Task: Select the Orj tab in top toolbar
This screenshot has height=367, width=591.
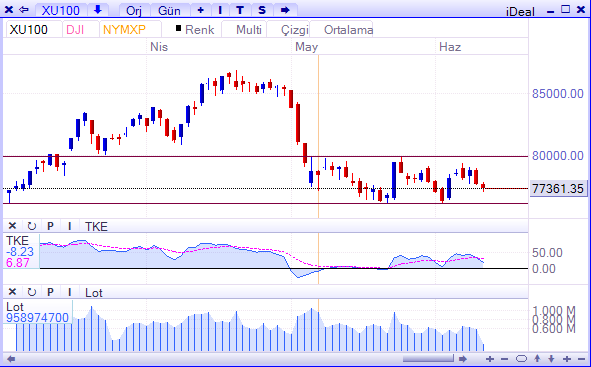Action: click(x=134, y=10)
